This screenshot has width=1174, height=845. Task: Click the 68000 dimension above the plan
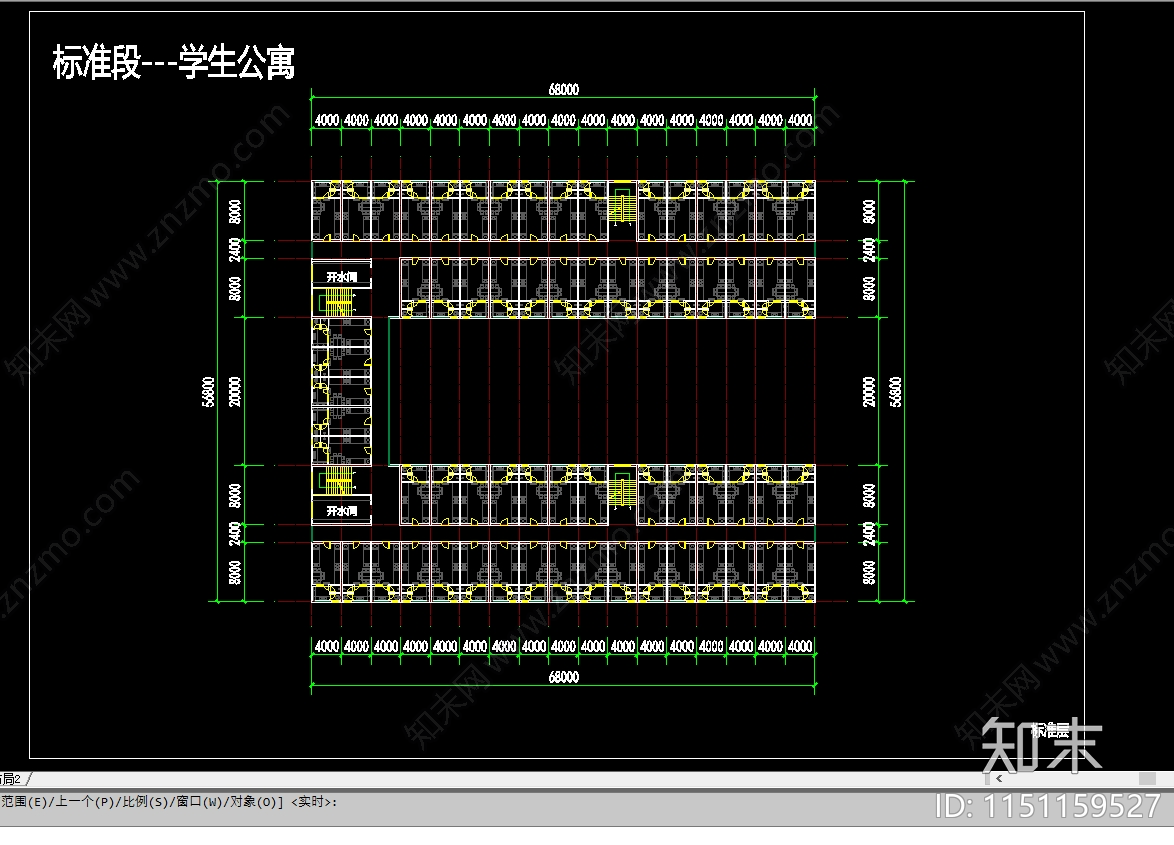coord(564,90)
